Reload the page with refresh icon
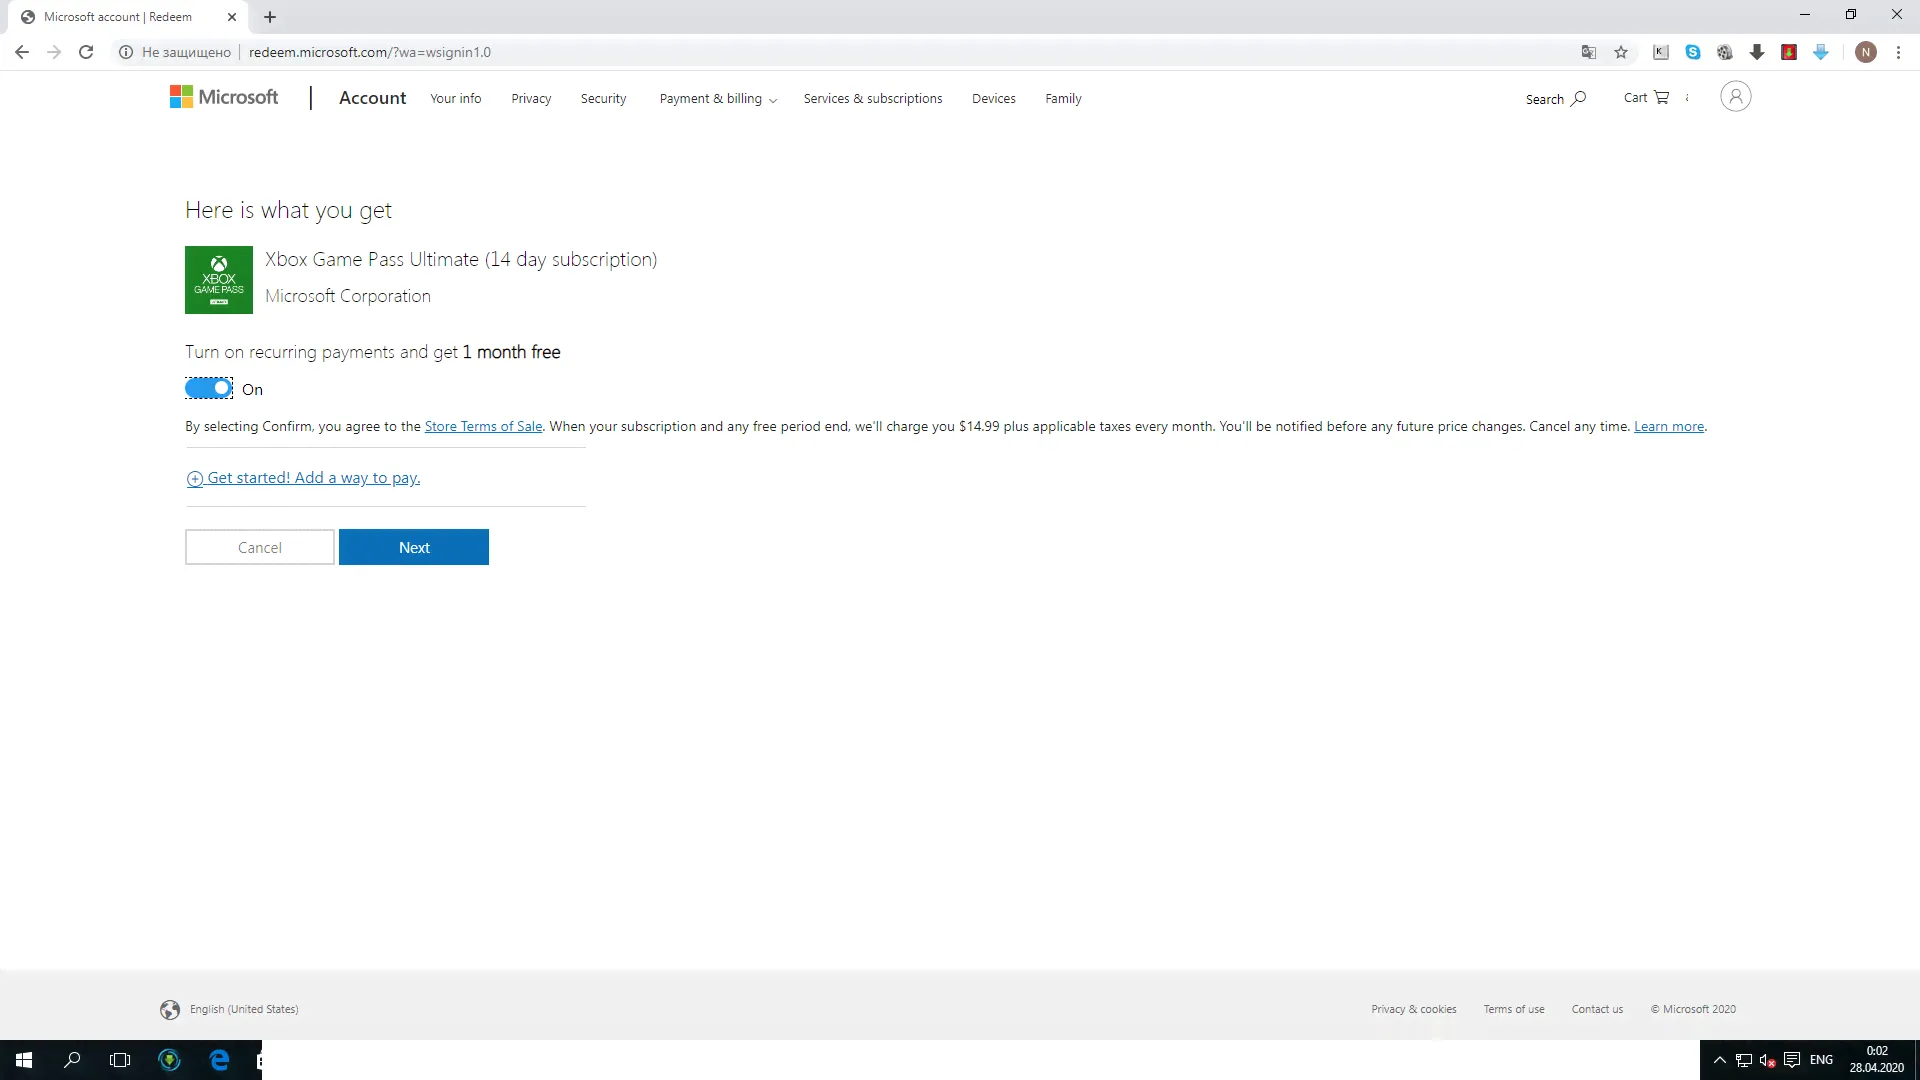The width and height of the screenshot is (1920, 1080). pos(86,52)
